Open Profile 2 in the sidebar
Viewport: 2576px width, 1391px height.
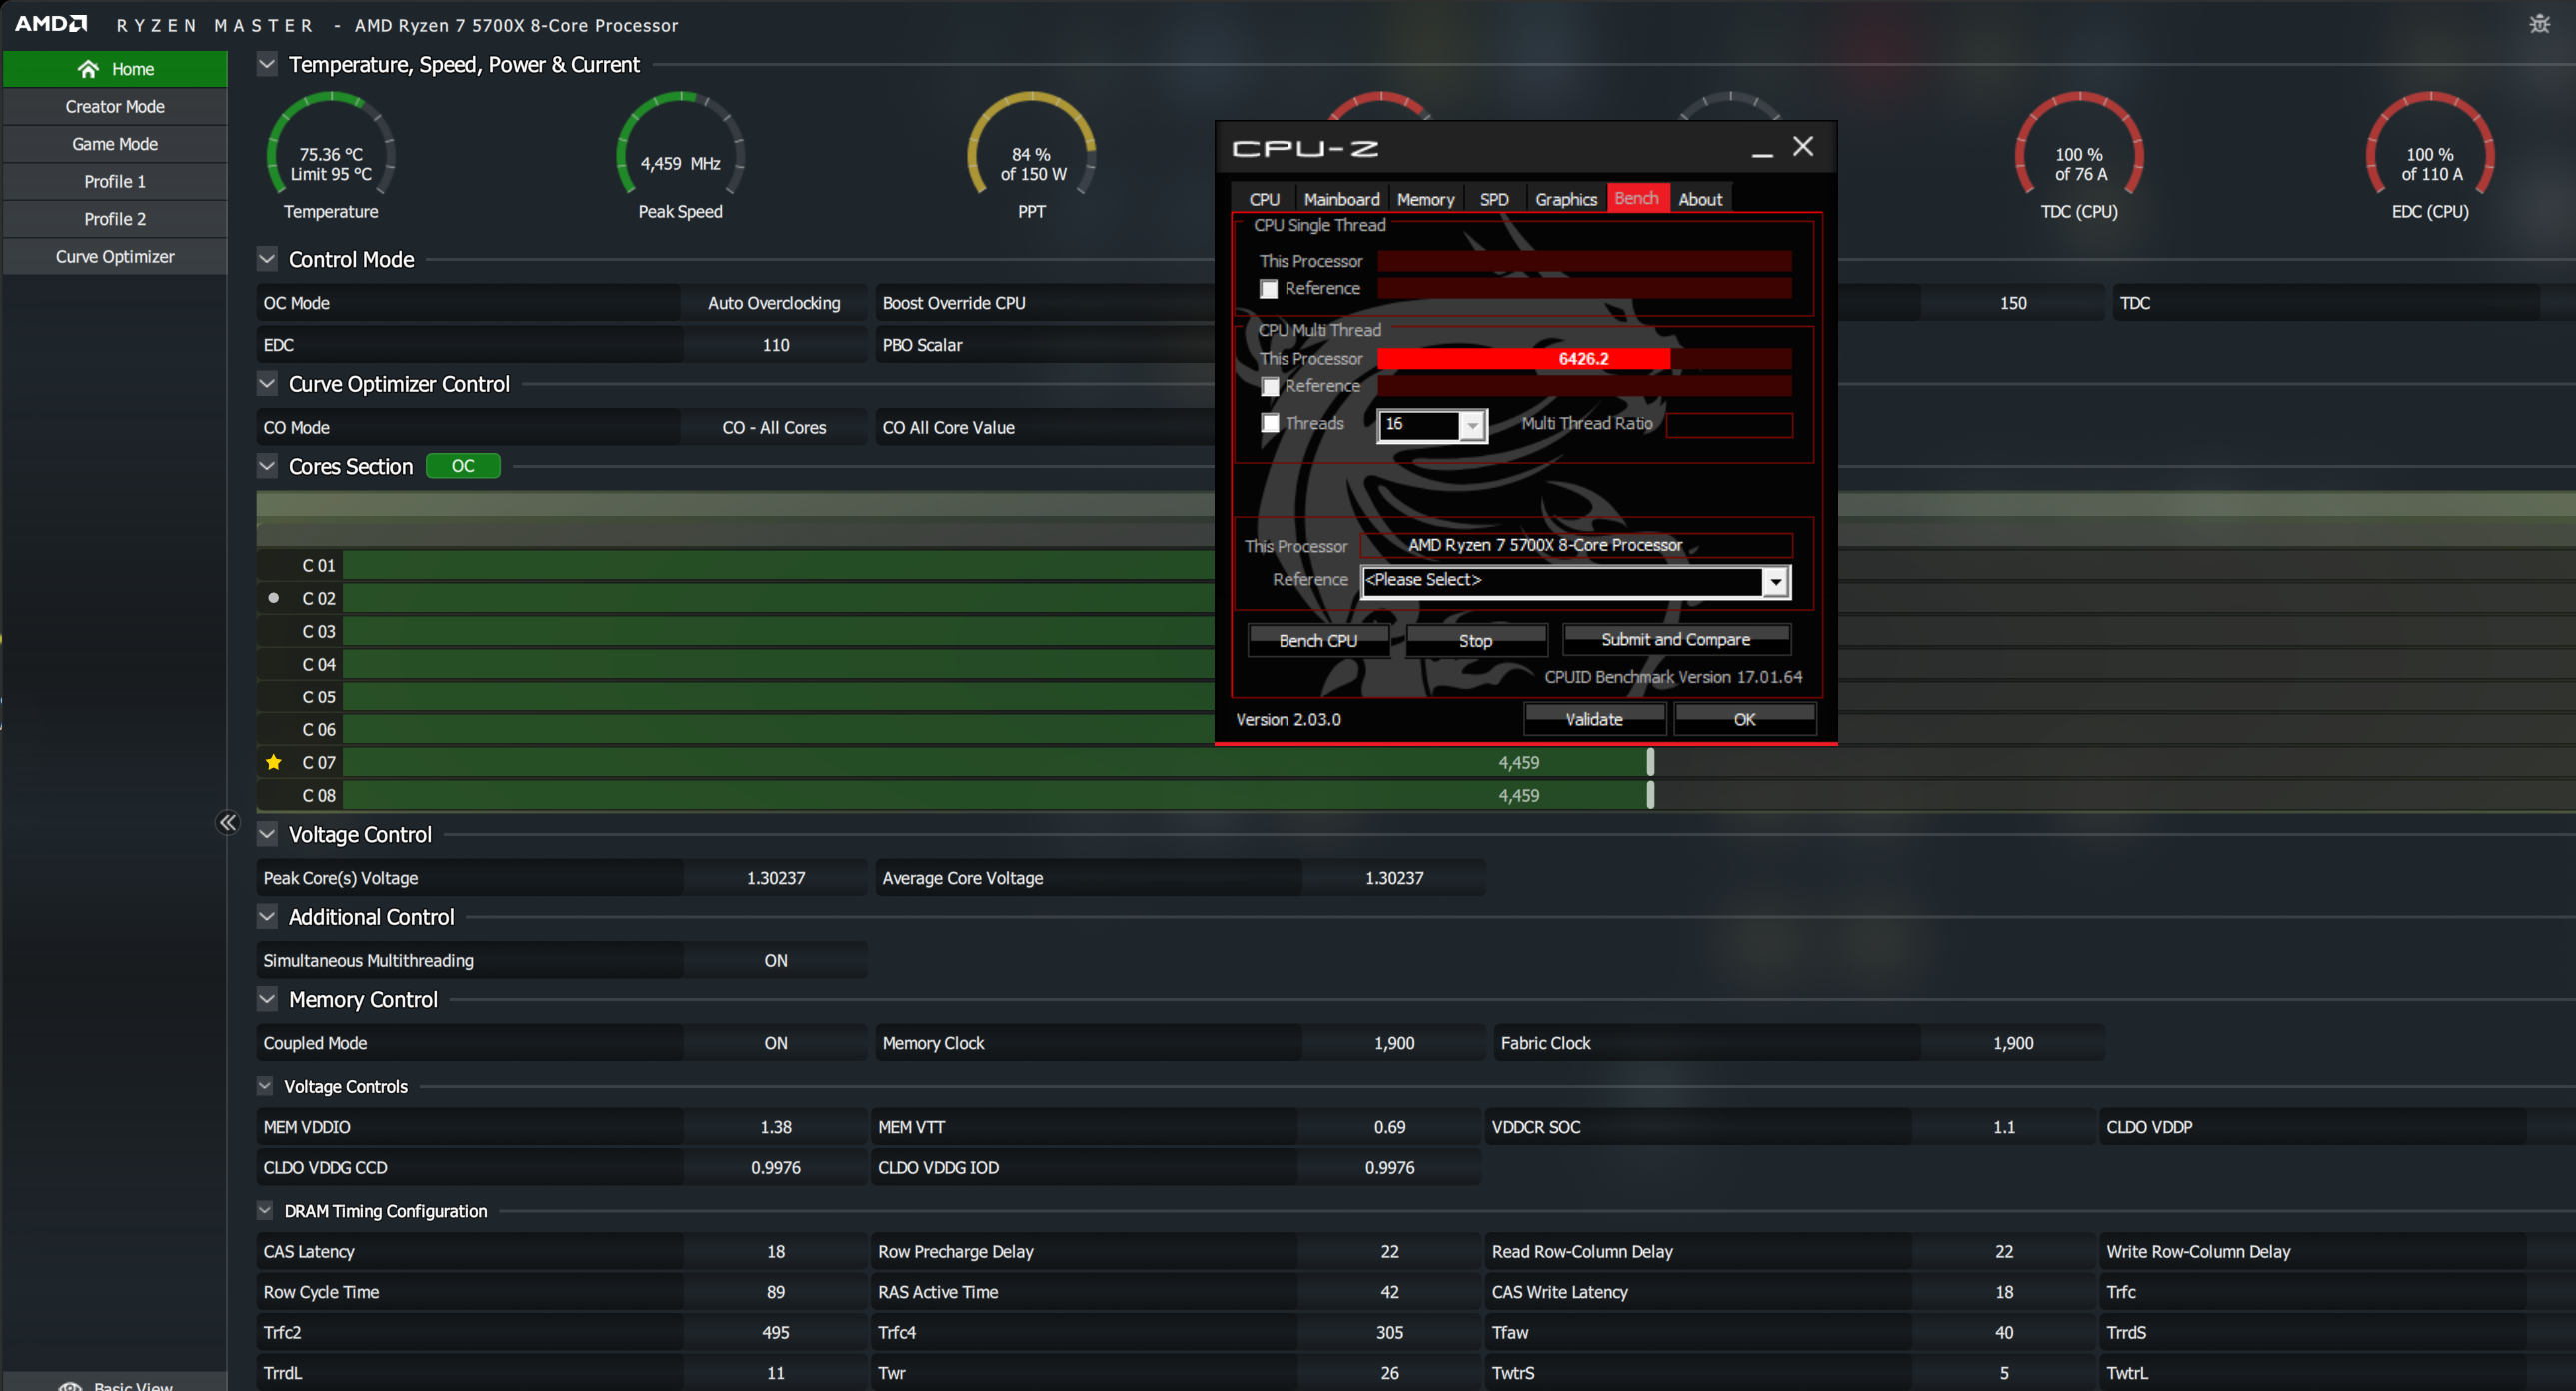[115, 219]
